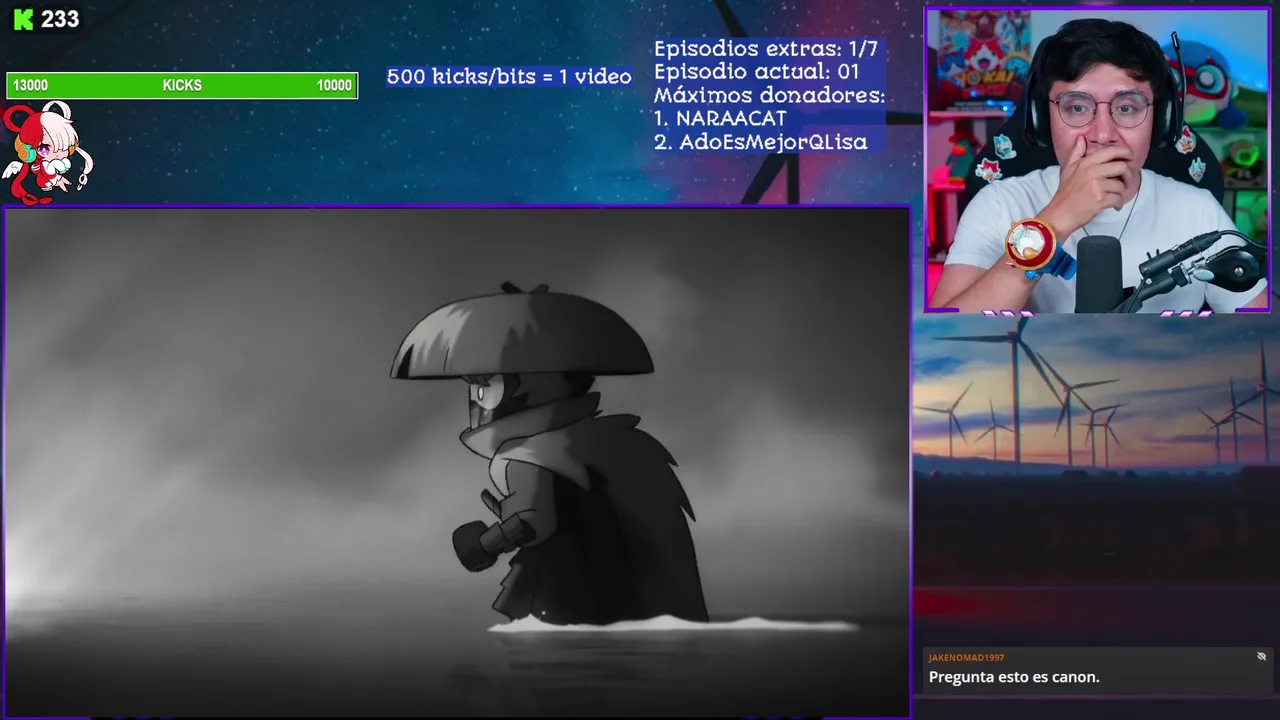
Task: Click the green KICKS goal progress bar
Action: tap(182, 86)
